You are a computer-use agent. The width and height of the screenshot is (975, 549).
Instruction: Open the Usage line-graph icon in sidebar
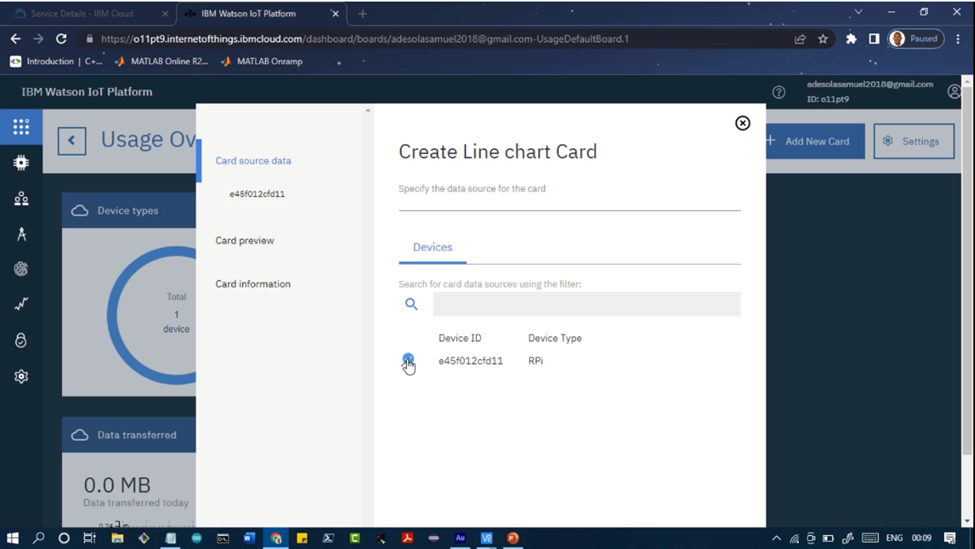(x=21, y=304)
